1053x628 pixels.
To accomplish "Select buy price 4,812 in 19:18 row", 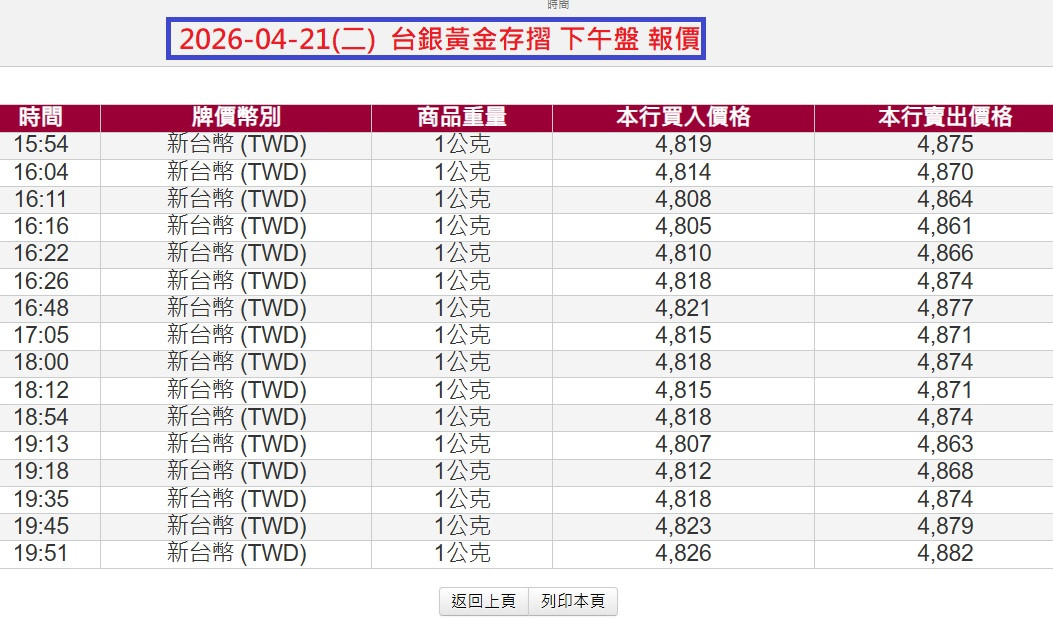I will coord(684,472).
